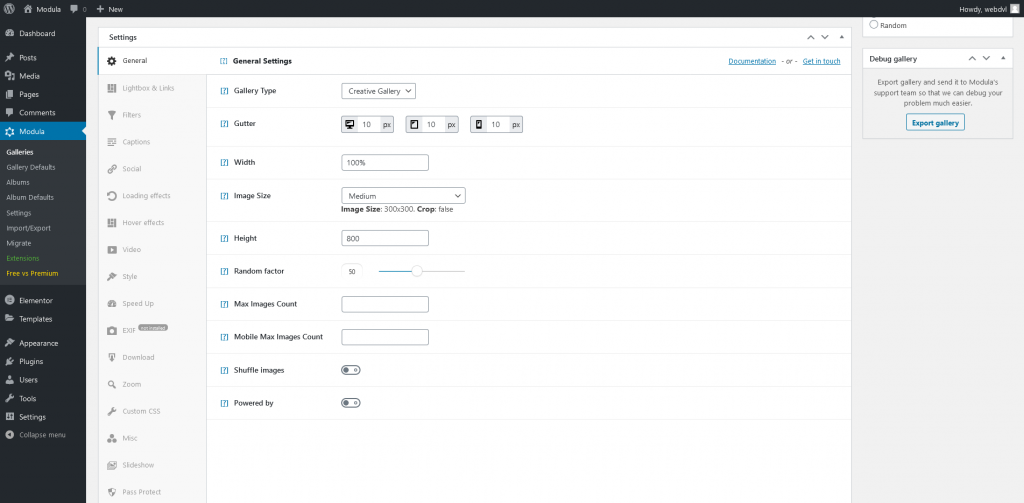This screenshot has height=503, width=1024.
Task: Select the Random radio button
Action: point(874,25)
